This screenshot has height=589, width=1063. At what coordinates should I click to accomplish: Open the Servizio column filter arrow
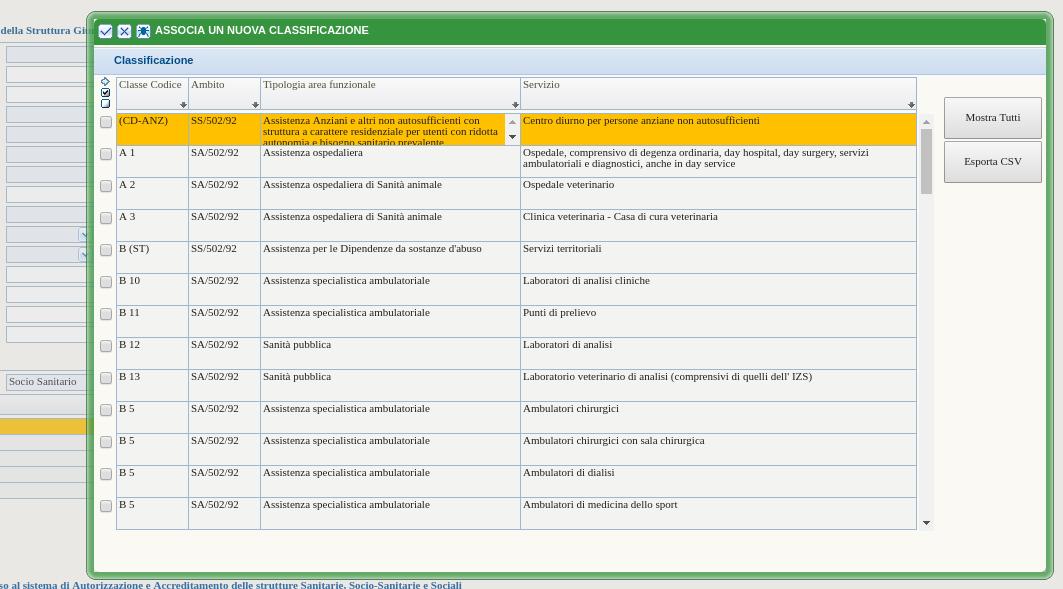coord(911,105)
